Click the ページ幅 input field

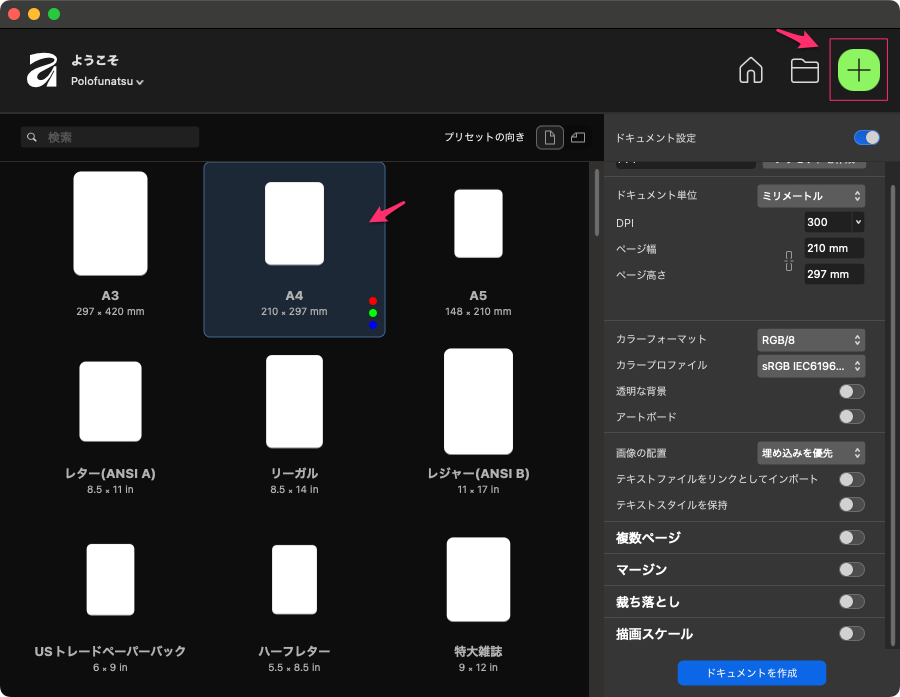(833, 248)
